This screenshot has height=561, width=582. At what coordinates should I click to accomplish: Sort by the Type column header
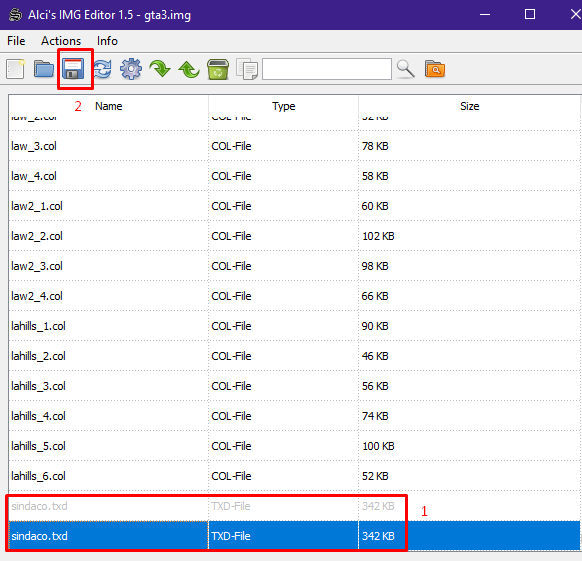pyautogui.click(x=284, y=106)
